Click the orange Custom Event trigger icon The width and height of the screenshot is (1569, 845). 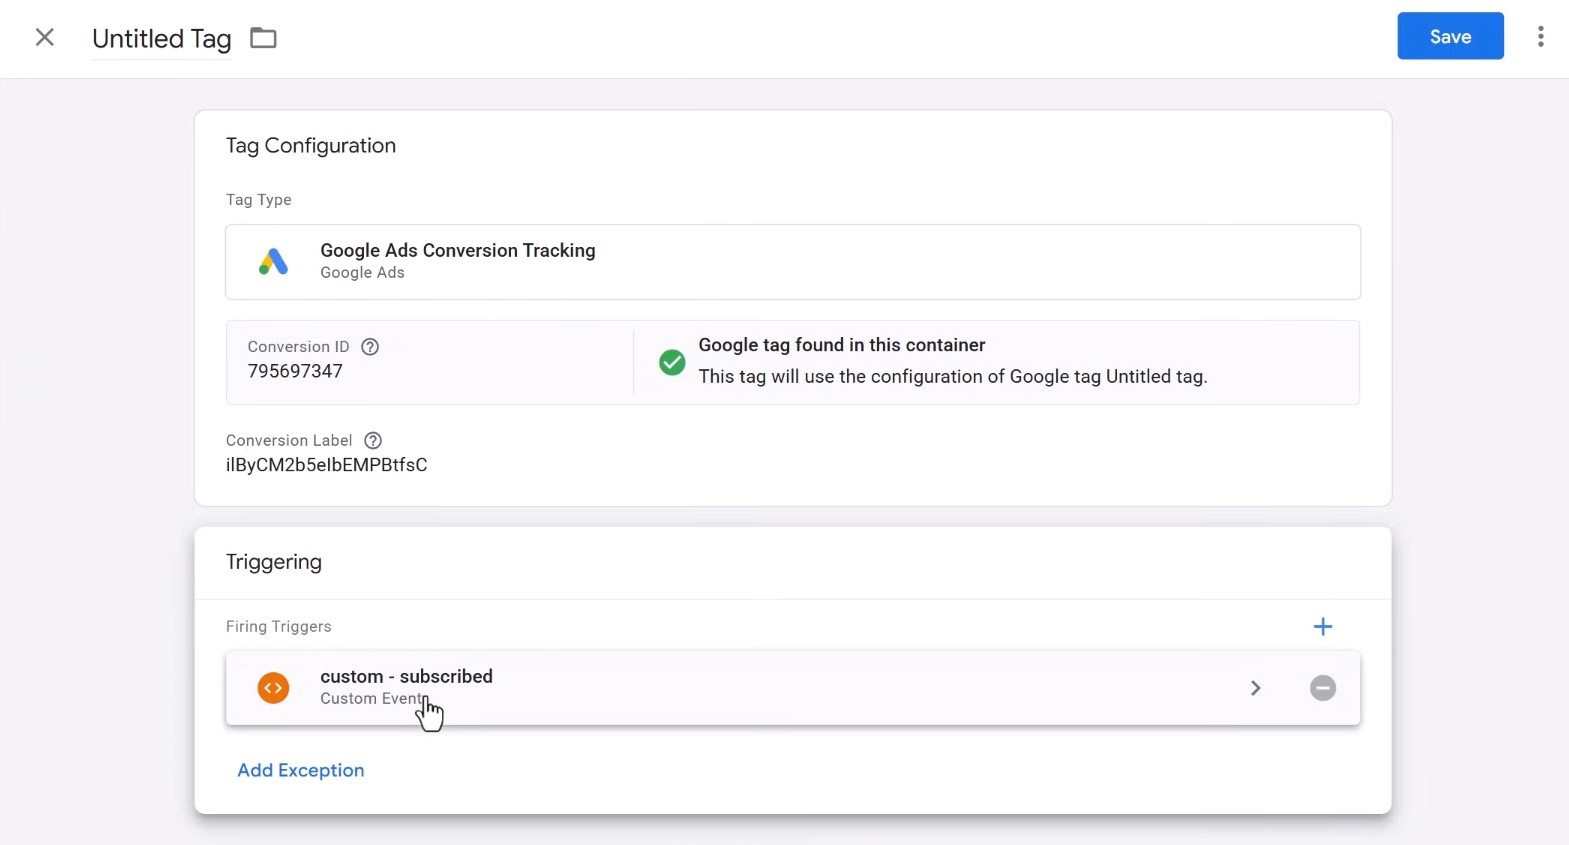tap(273, 688)
